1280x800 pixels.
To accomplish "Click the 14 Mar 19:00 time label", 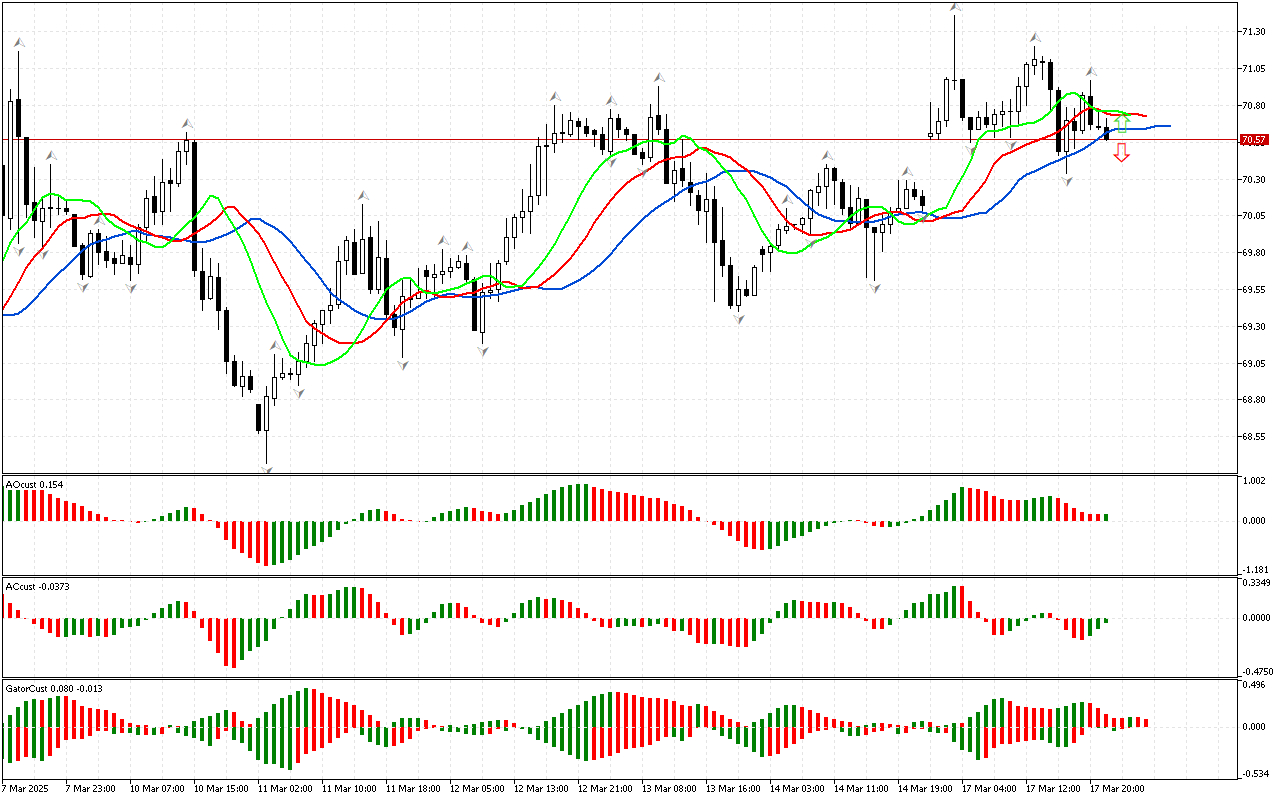I will pos(923,789).
